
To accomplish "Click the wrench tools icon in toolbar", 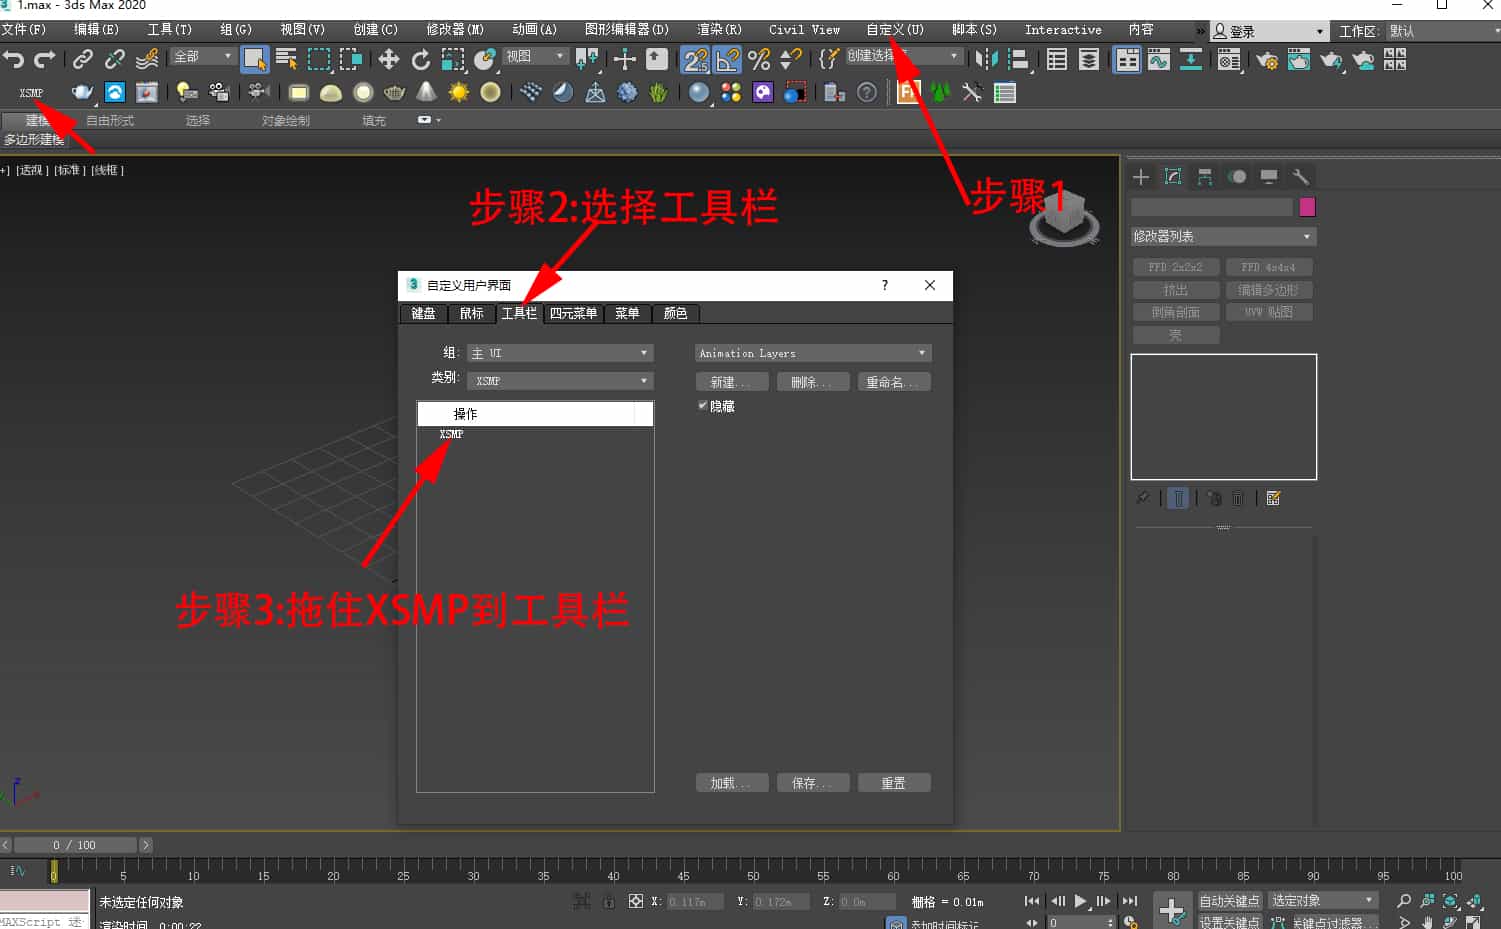I will [972, 93].
